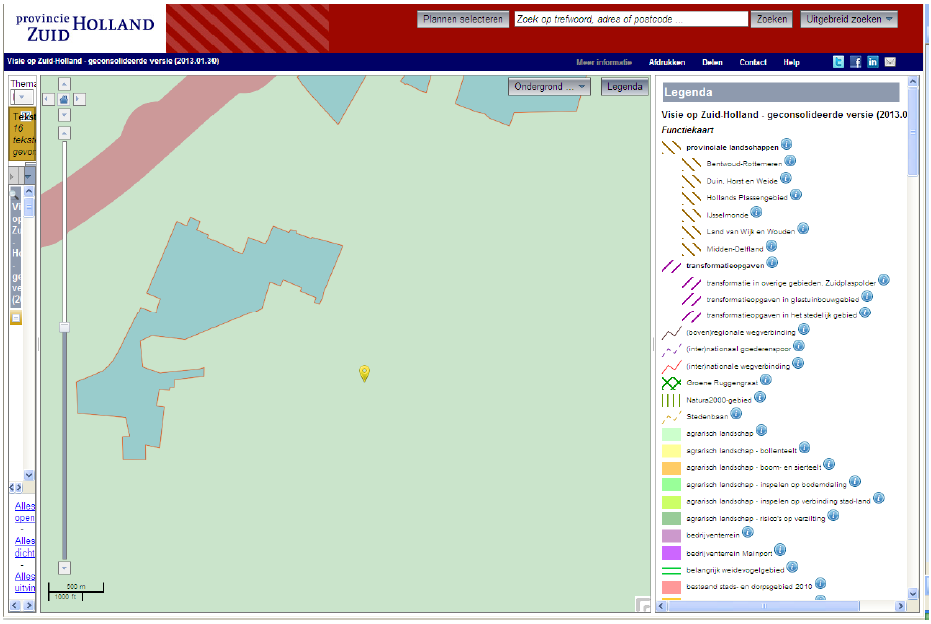The image size is (931, 624).
Task: Toggle the Legenda button
Action: point(624,87)
